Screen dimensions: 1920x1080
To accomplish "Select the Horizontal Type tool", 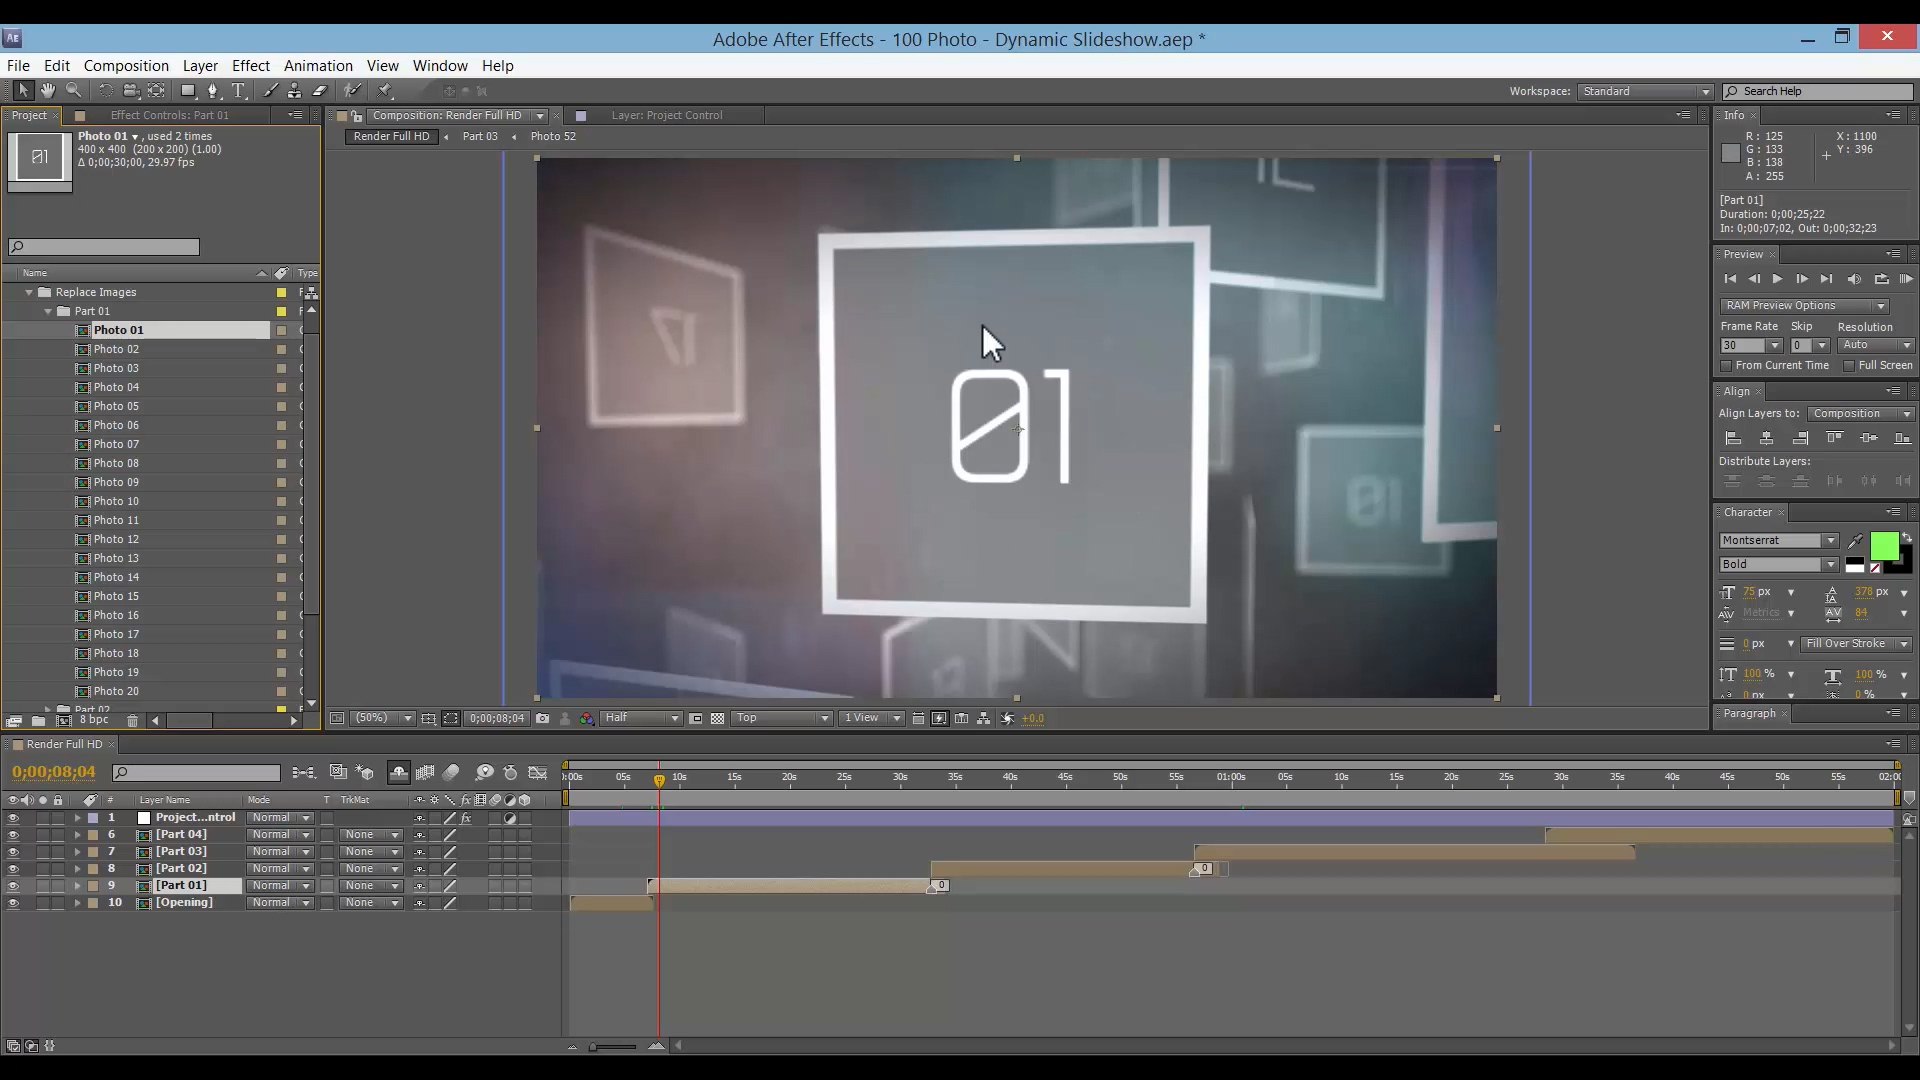I will 239,90.
